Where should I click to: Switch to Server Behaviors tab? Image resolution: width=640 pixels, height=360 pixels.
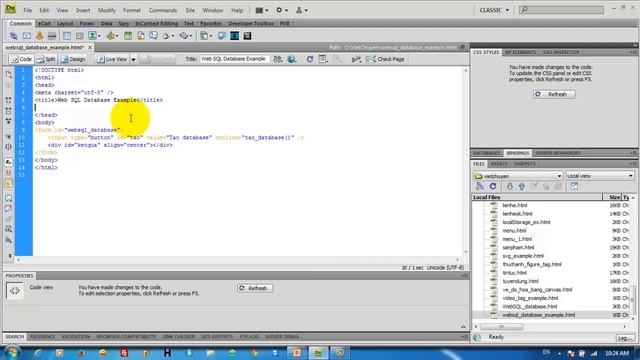558,153
